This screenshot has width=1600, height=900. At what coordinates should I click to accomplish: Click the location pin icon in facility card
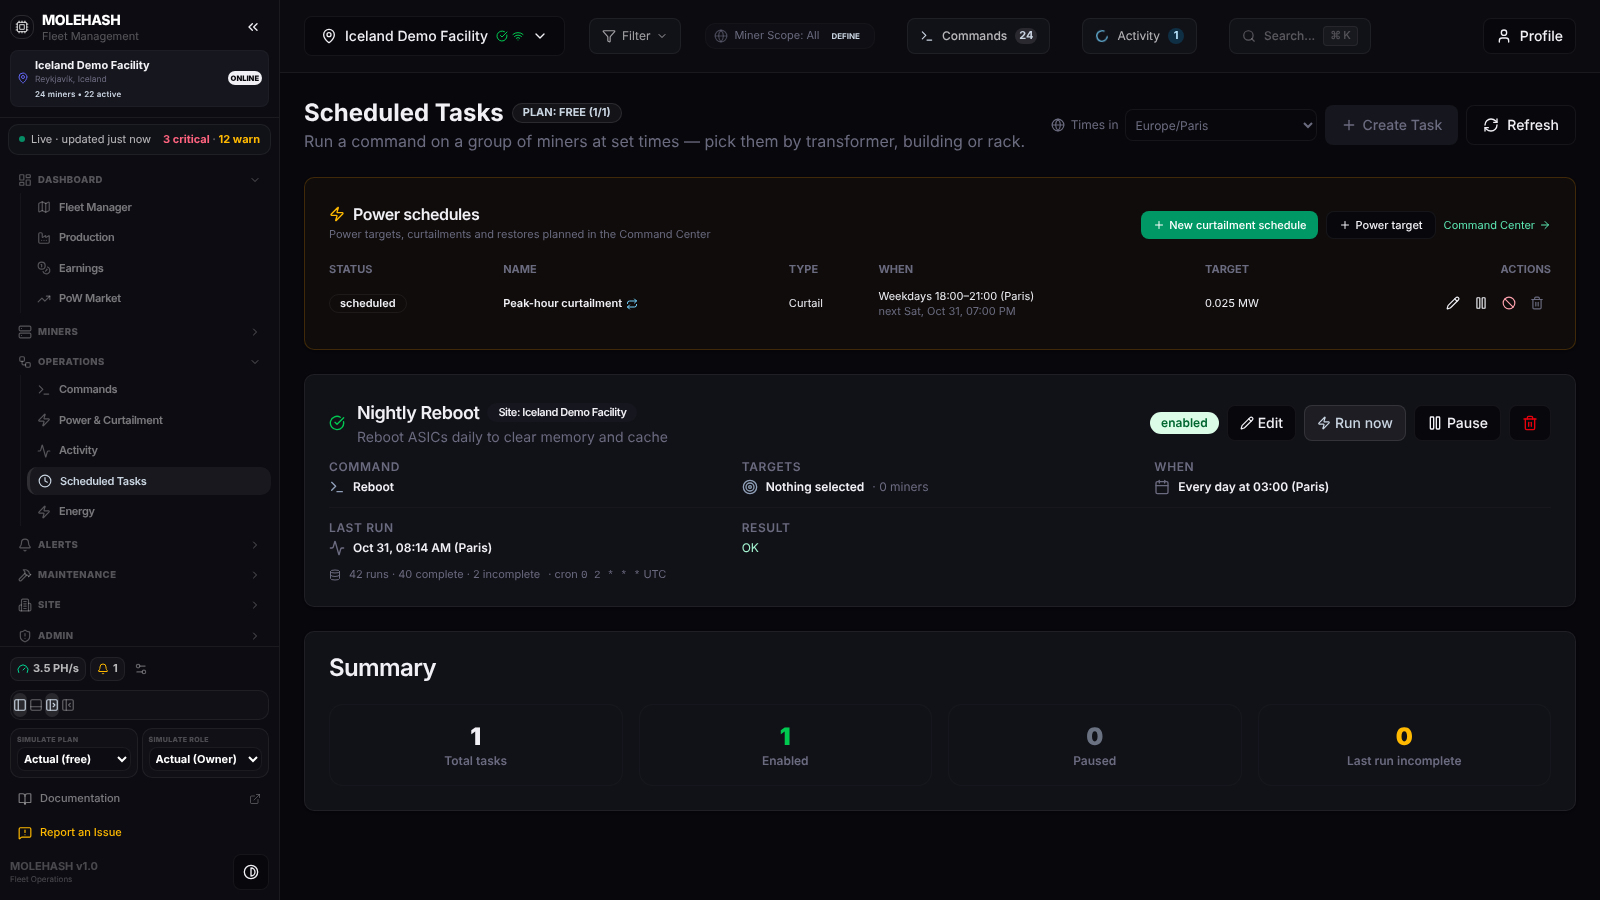pos(23,78)
